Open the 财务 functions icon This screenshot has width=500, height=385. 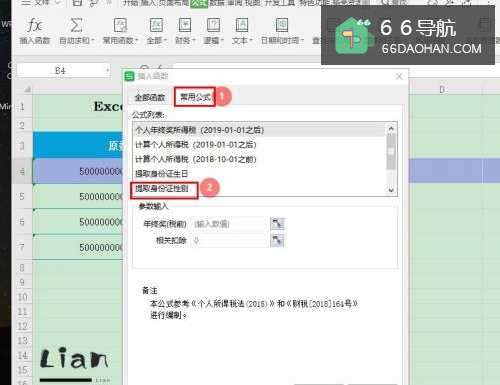[x=185, y=25]
